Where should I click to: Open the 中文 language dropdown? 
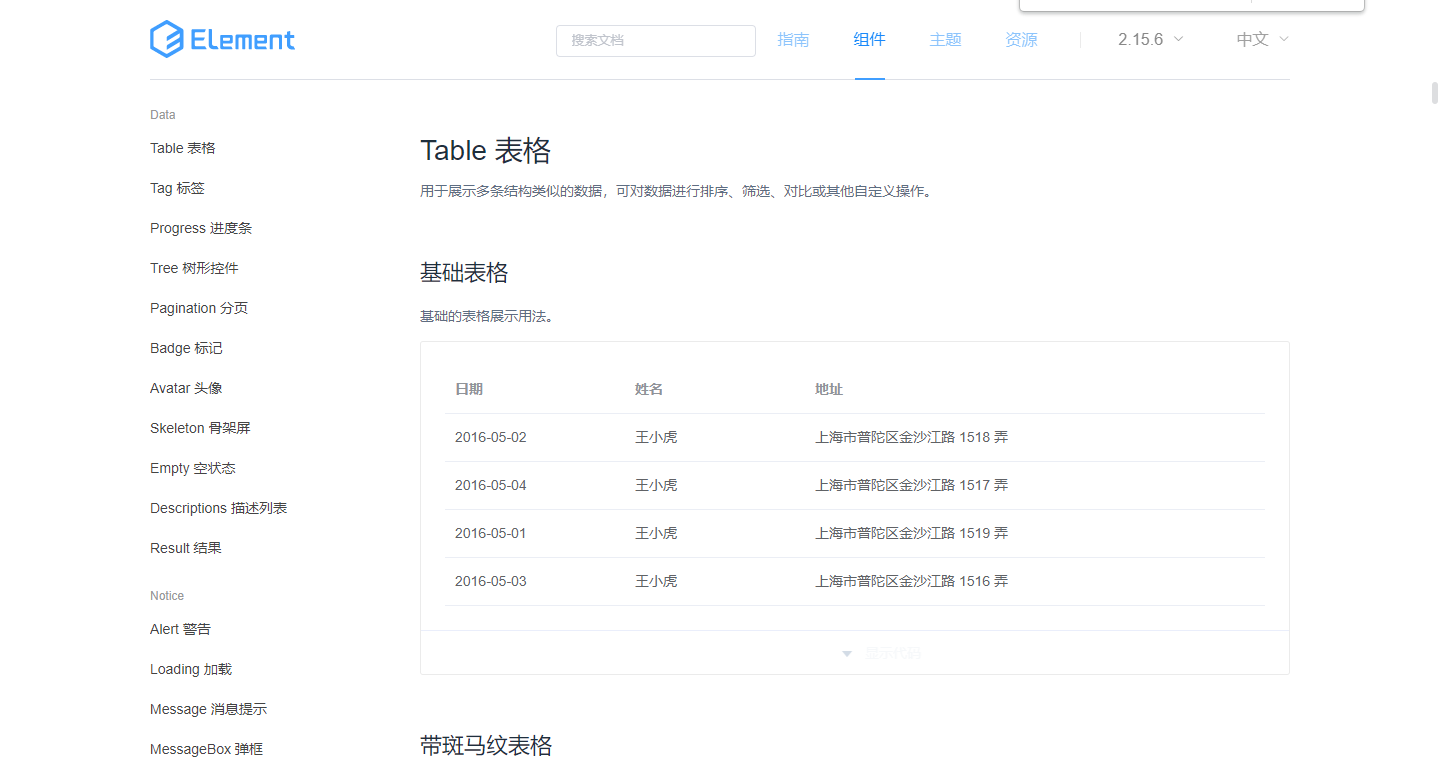pos(1253,39)
